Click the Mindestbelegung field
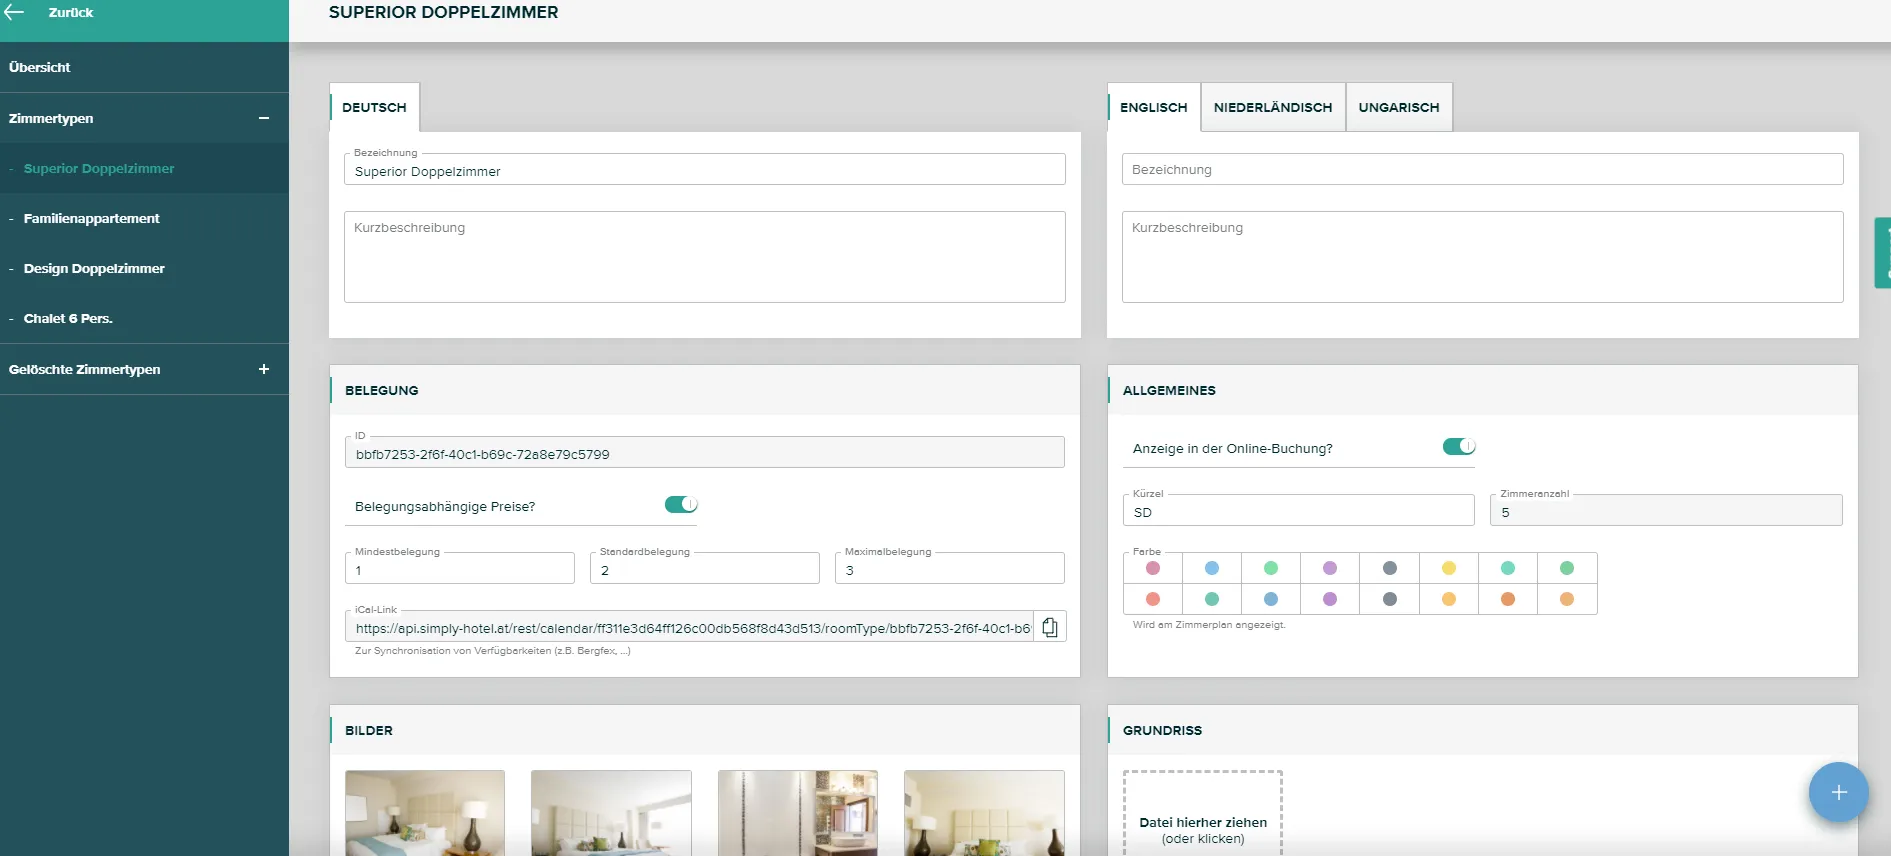This screenshot has width=1891, height=856. (460, 569)
